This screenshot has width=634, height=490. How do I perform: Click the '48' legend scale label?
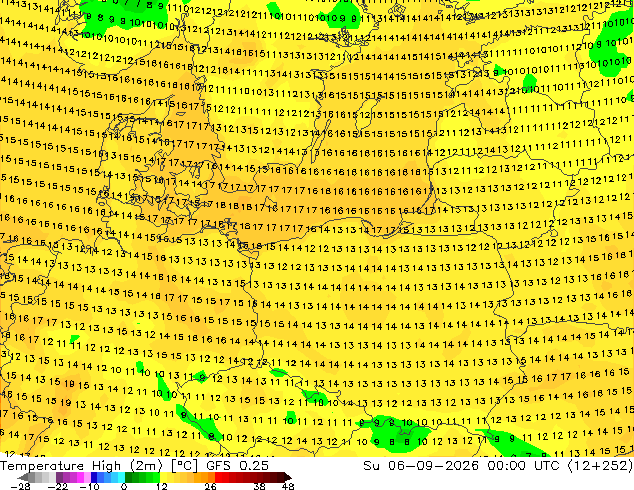288,486
